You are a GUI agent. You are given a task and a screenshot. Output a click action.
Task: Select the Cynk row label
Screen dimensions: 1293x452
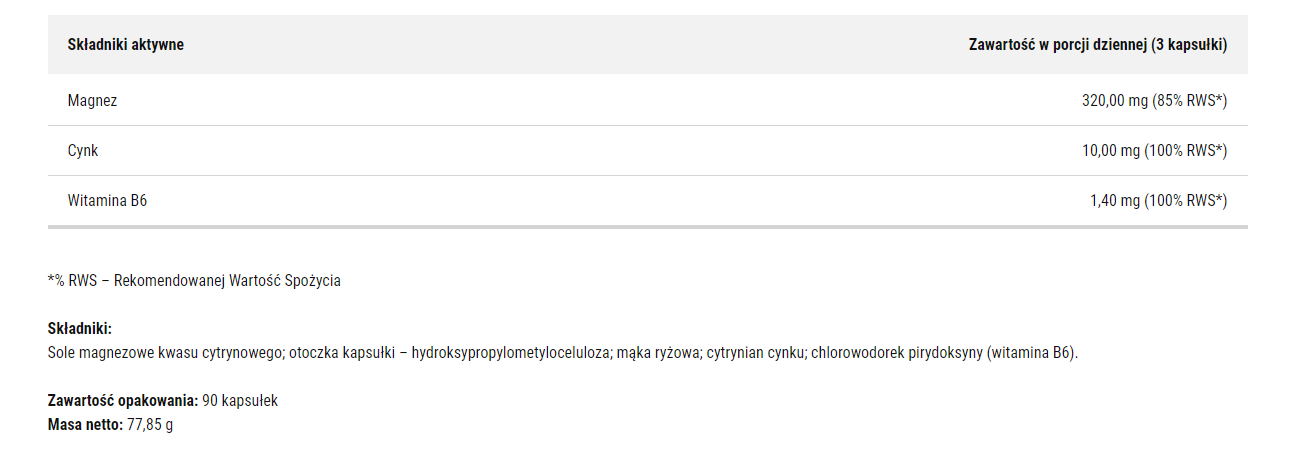coord(82,150)
